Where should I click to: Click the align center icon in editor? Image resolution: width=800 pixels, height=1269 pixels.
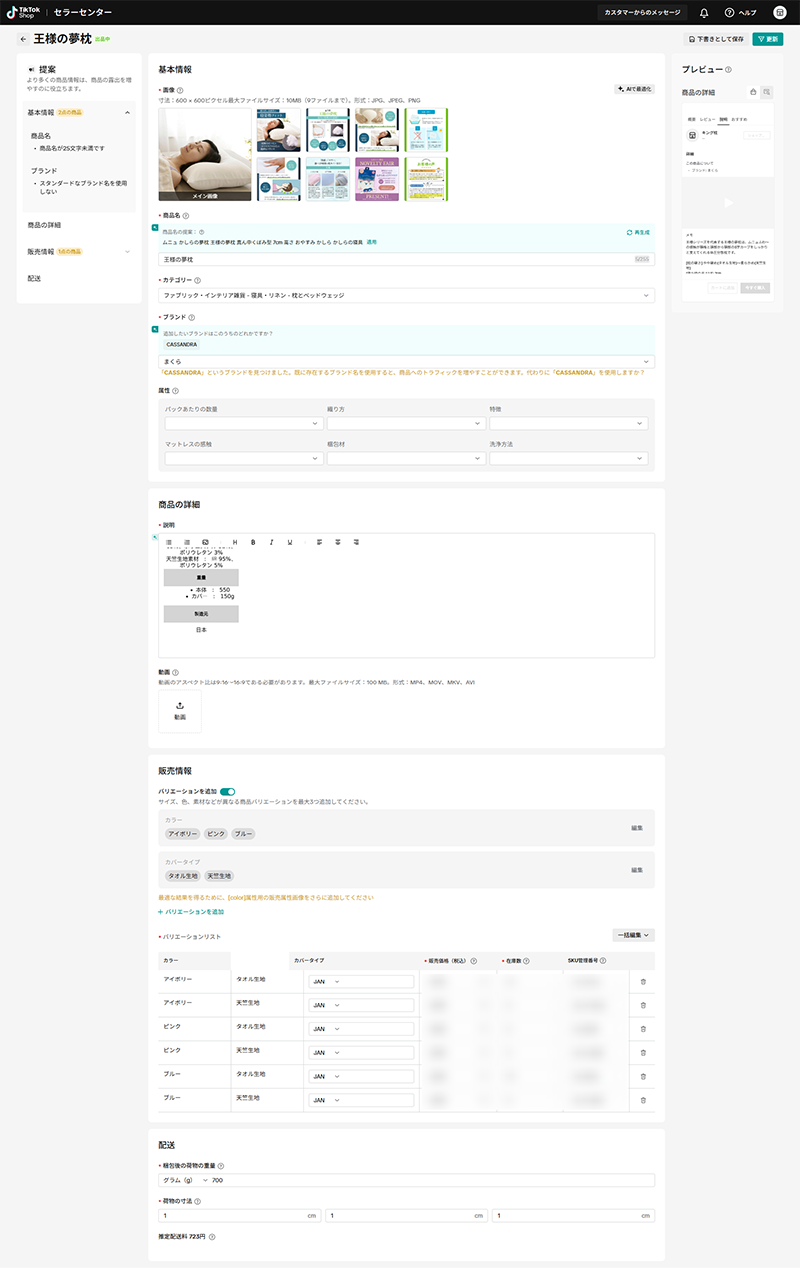point(339,542)
